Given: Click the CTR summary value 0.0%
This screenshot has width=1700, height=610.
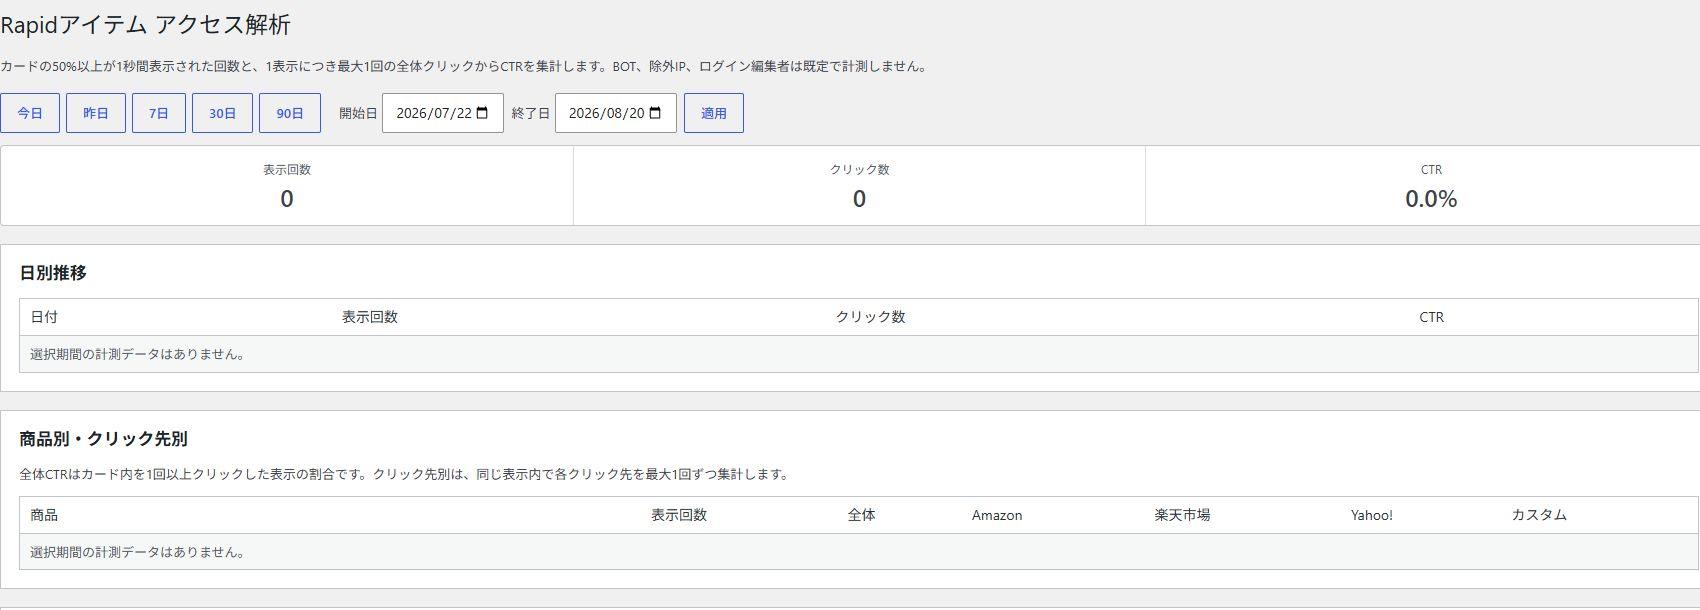Looking at the screenshot, I should (1431, 199).
